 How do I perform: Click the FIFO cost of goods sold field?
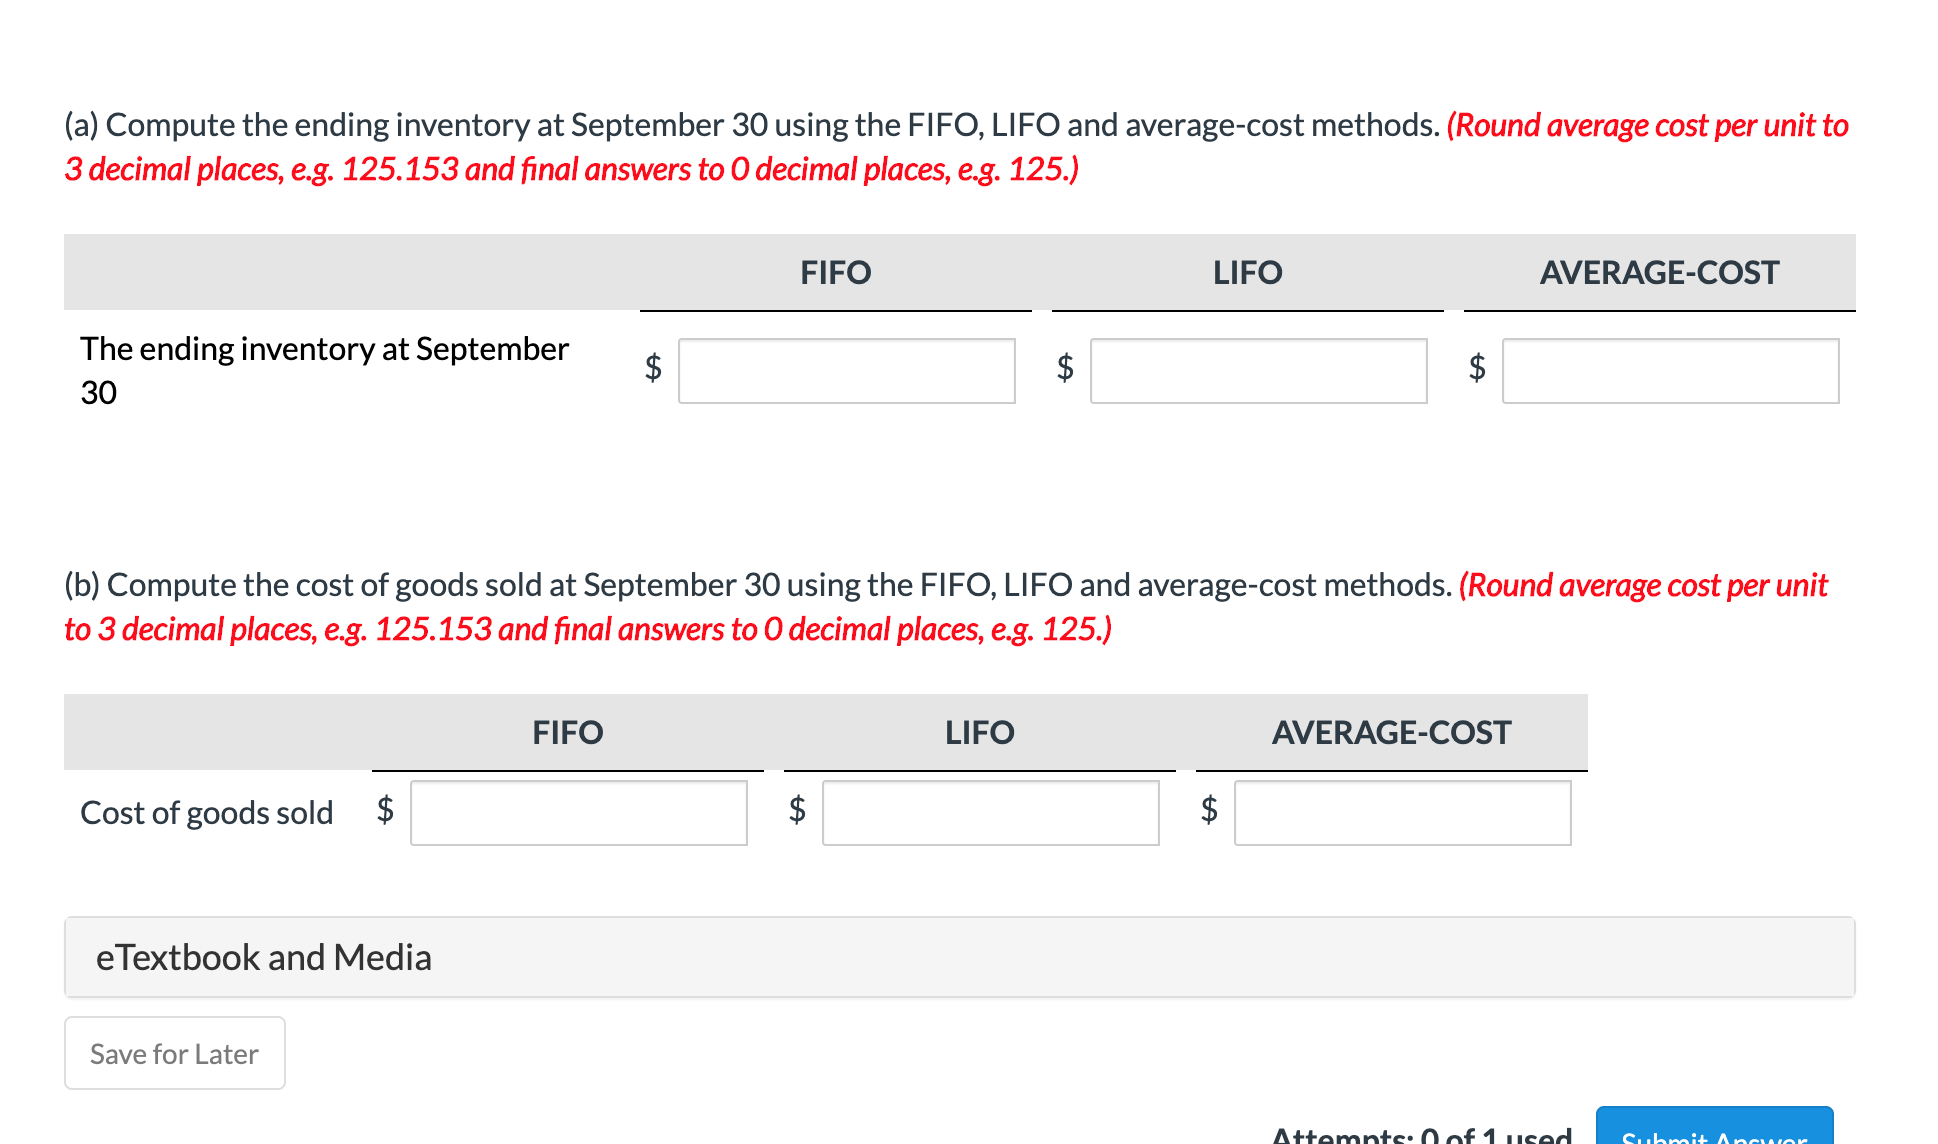[x=578, y=813]
